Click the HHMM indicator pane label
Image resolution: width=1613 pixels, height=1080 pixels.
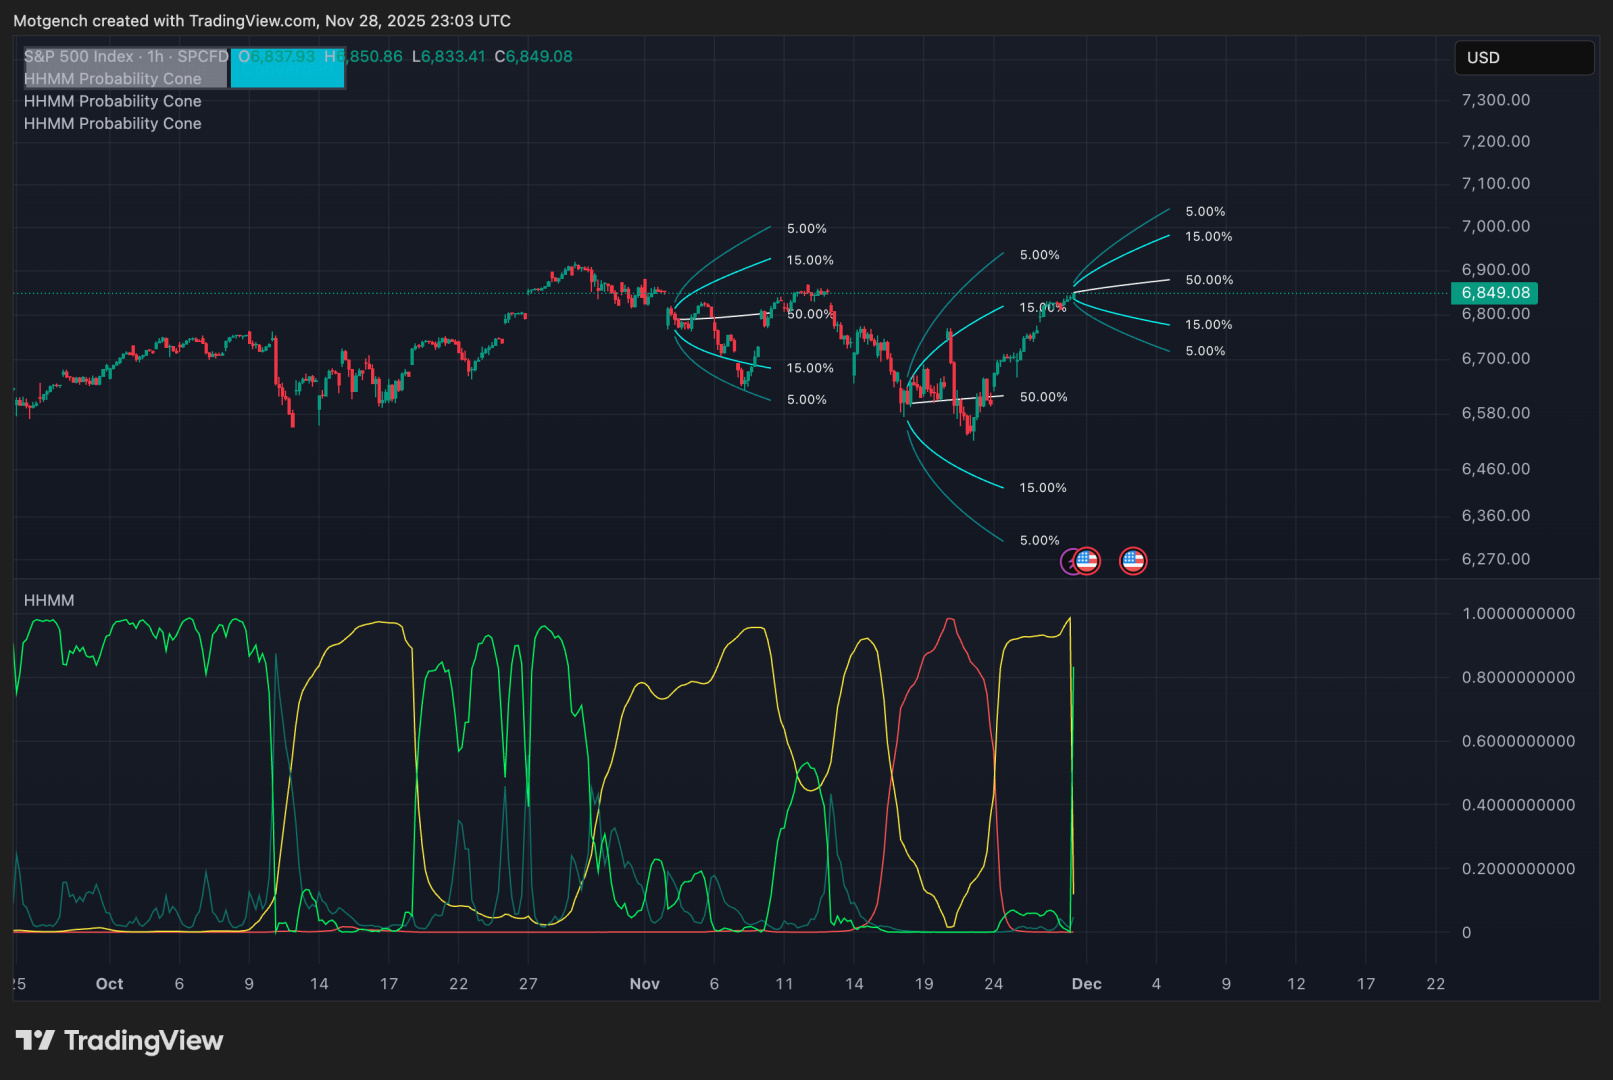(x=49, y=600)
